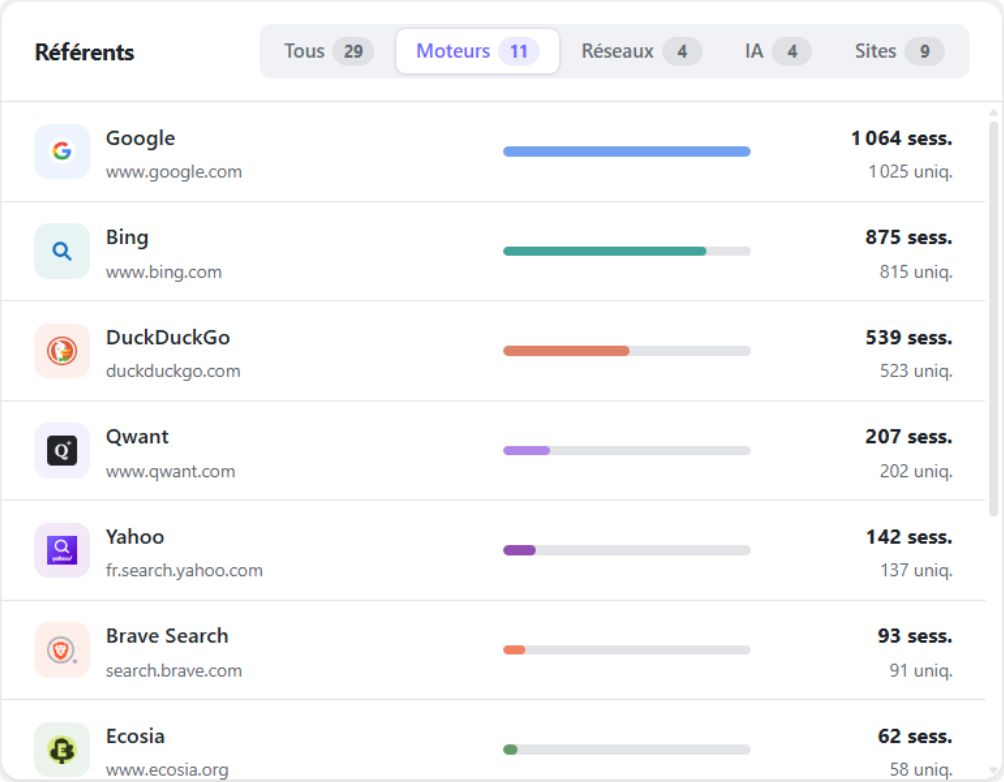Click the 62 sess. value

915,736
